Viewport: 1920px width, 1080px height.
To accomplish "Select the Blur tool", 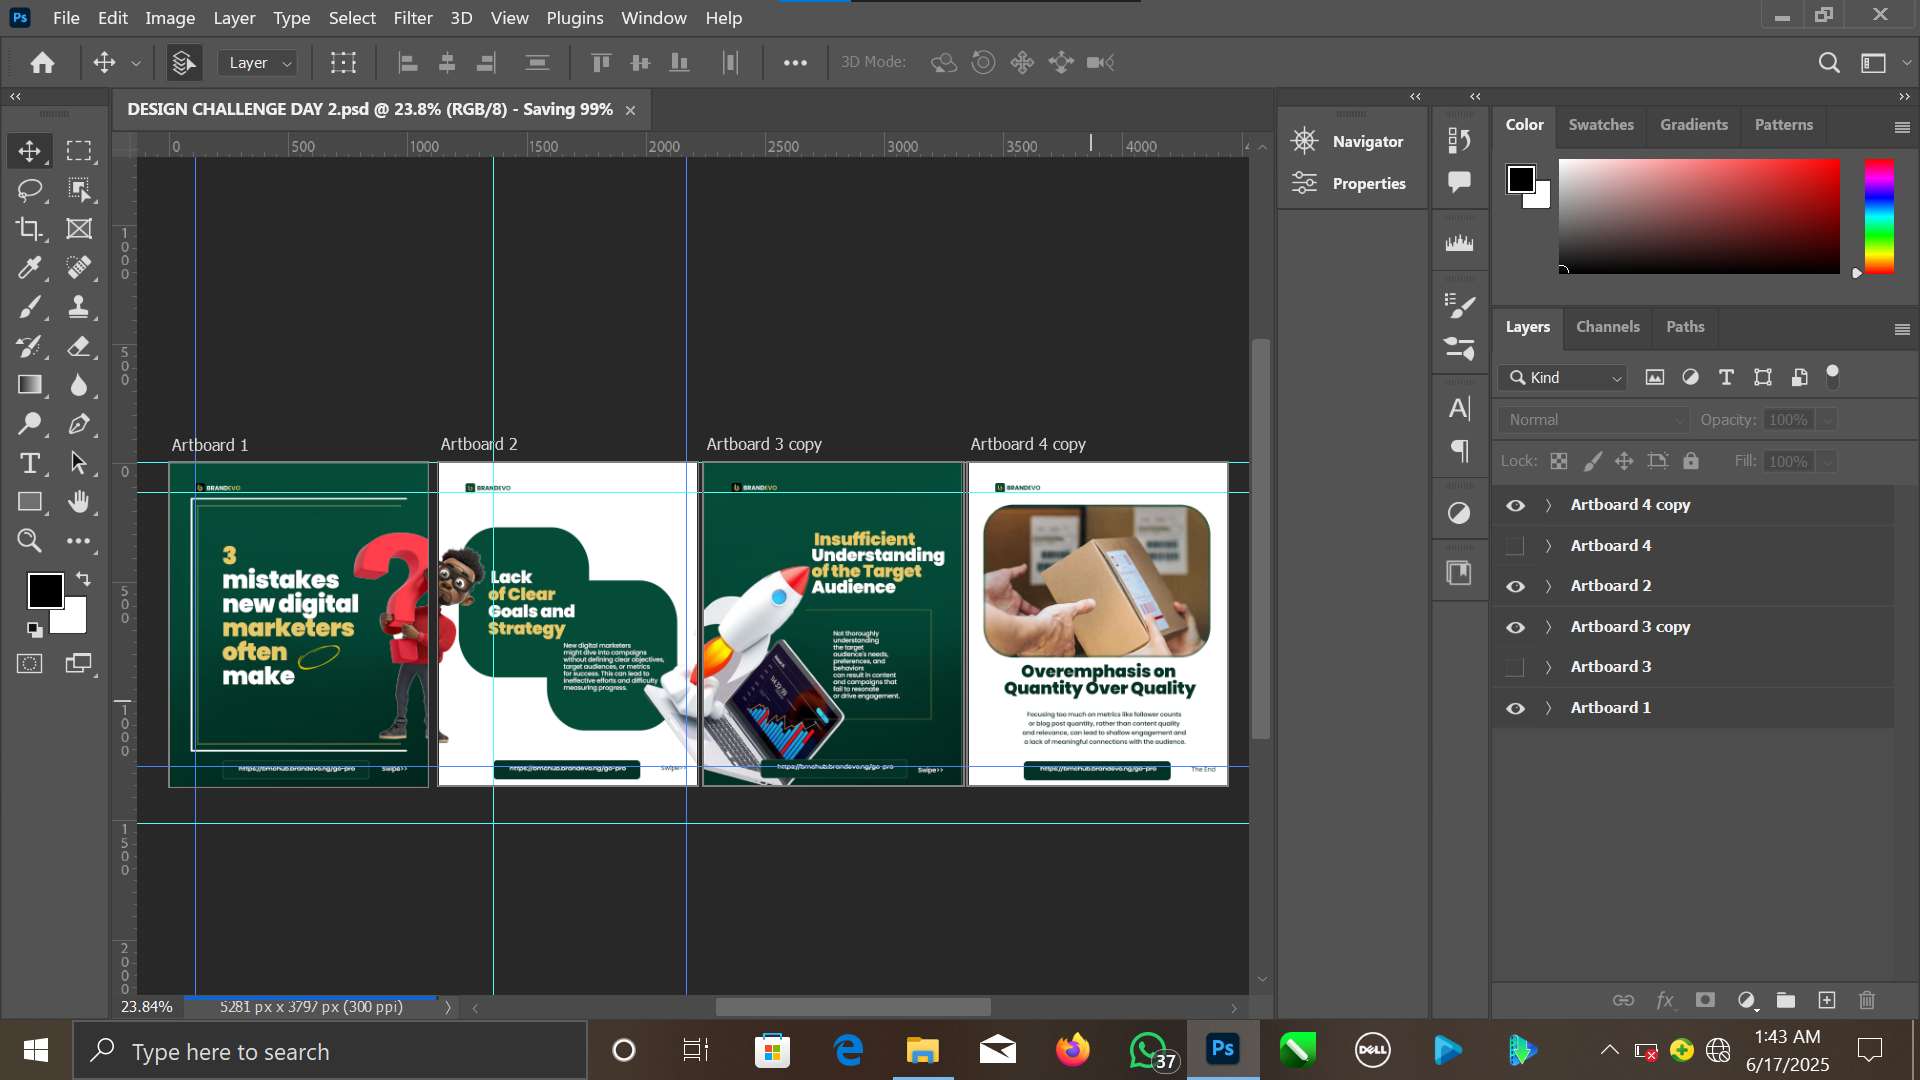I will [79, 385].
